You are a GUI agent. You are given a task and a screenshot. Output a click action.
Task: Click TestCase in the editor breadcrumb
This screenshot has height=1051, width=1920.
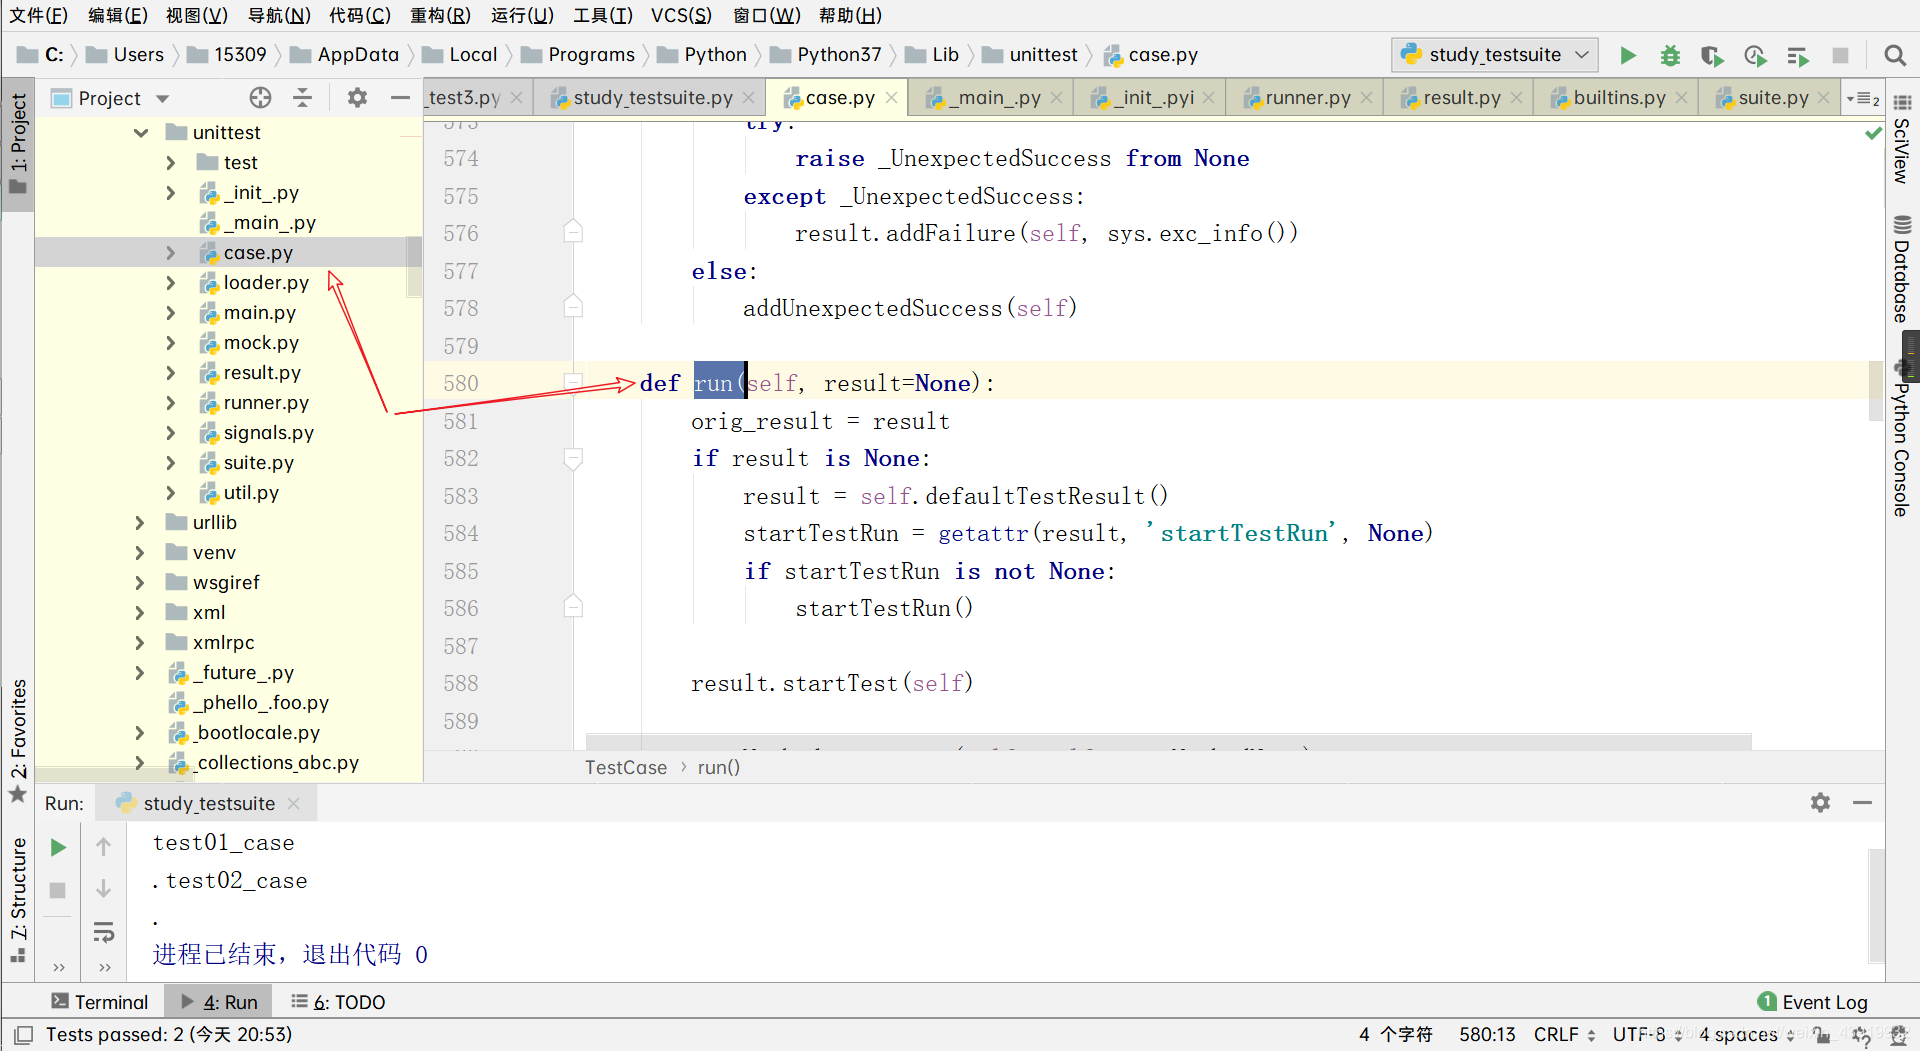(625, 767)
